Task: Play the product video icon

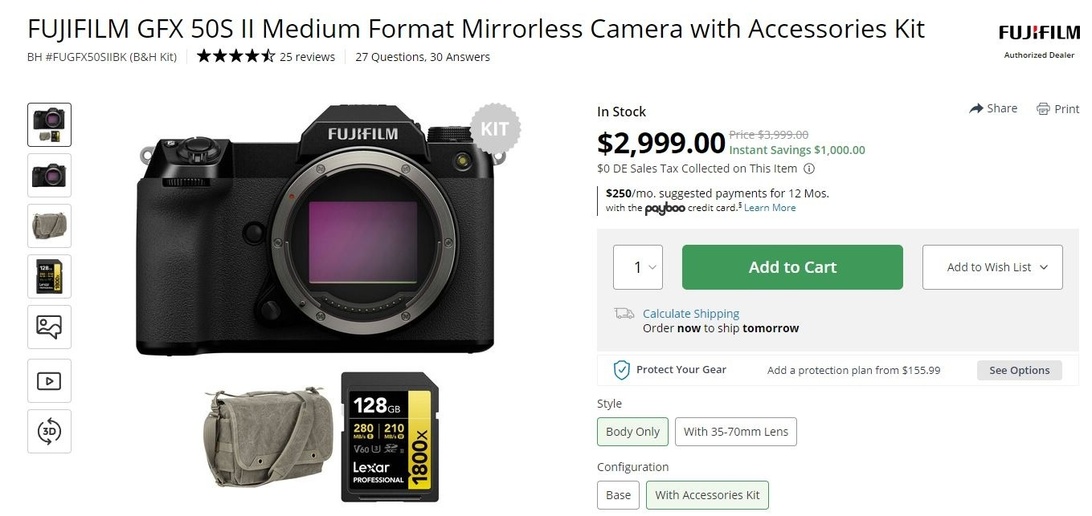Action: tap(49, 381)
